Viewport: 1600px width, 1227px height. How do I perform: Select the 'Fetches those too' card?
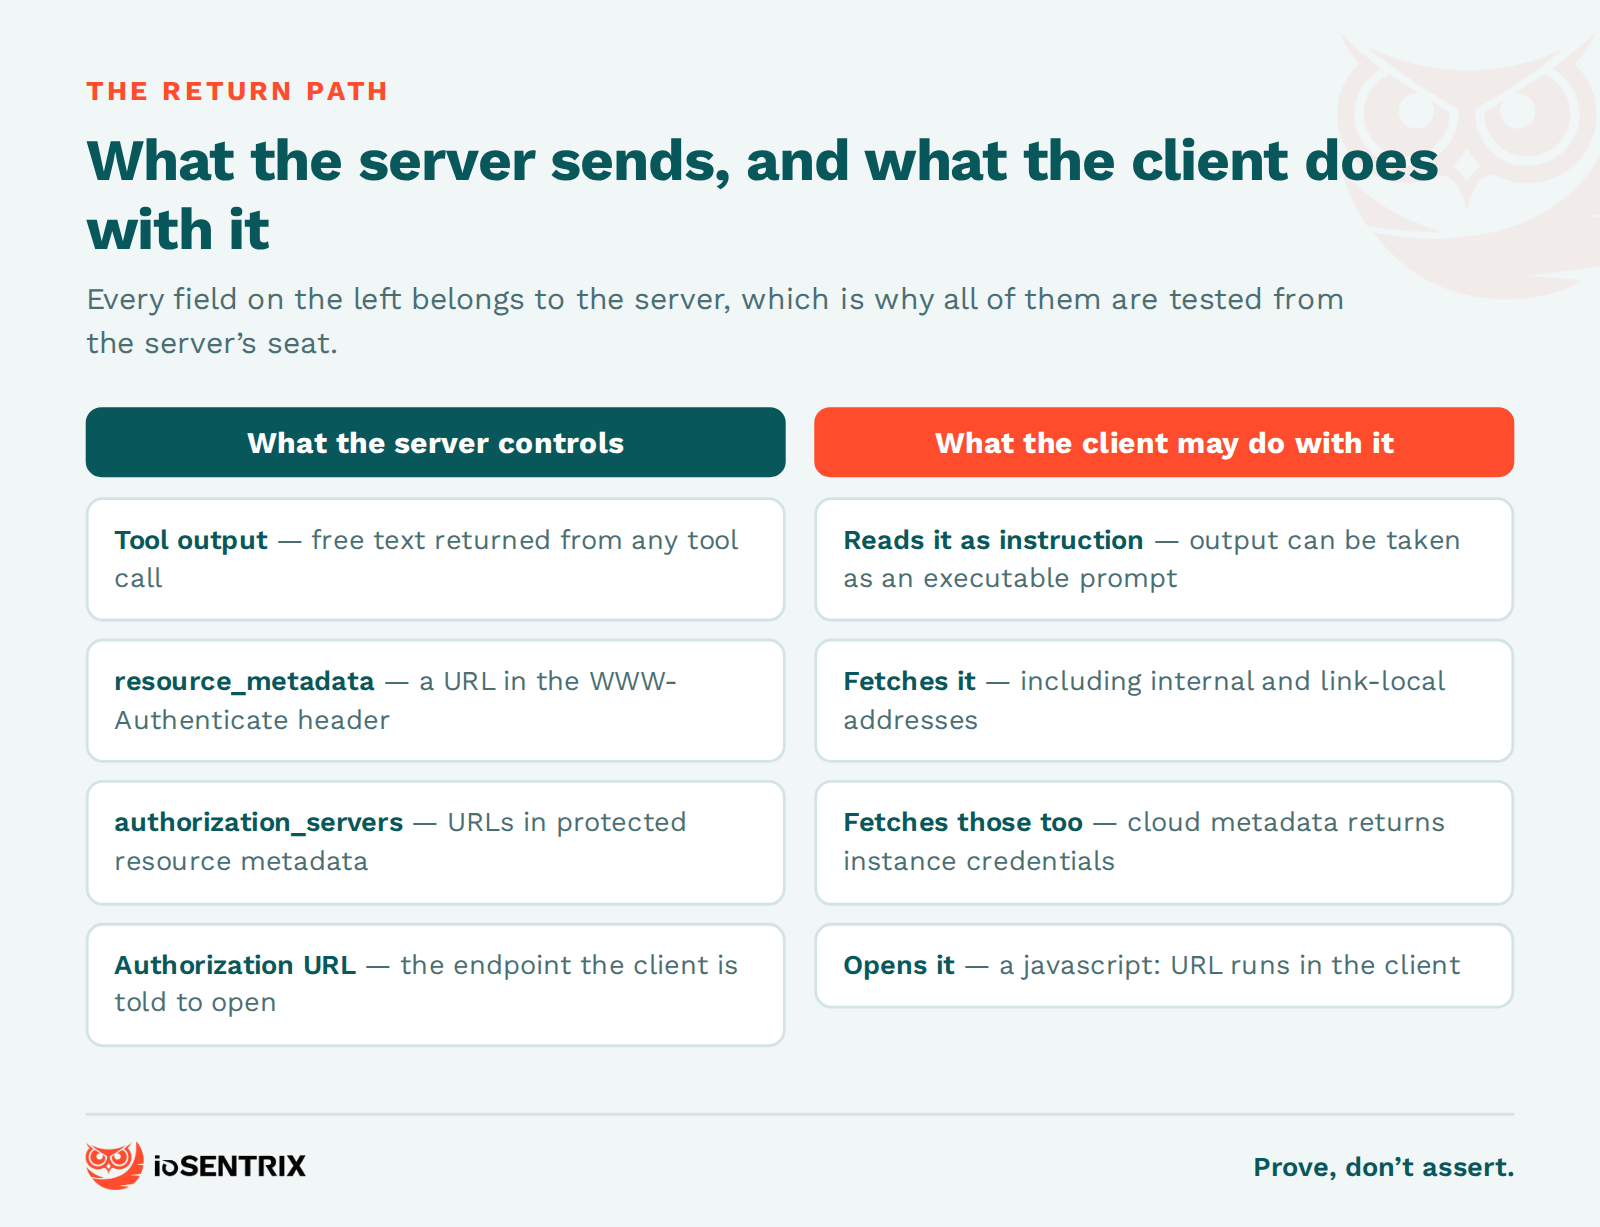(x=1164, y=842)
